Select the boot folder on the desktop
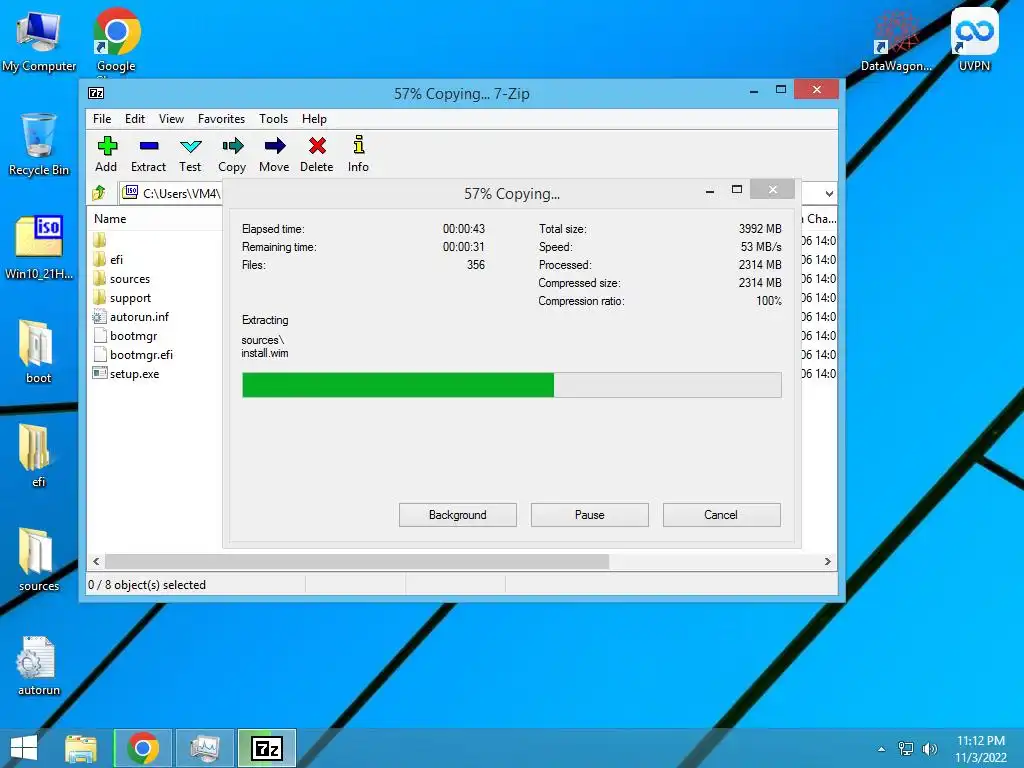This screenshot has height=768, width=1024. [39, 351]
